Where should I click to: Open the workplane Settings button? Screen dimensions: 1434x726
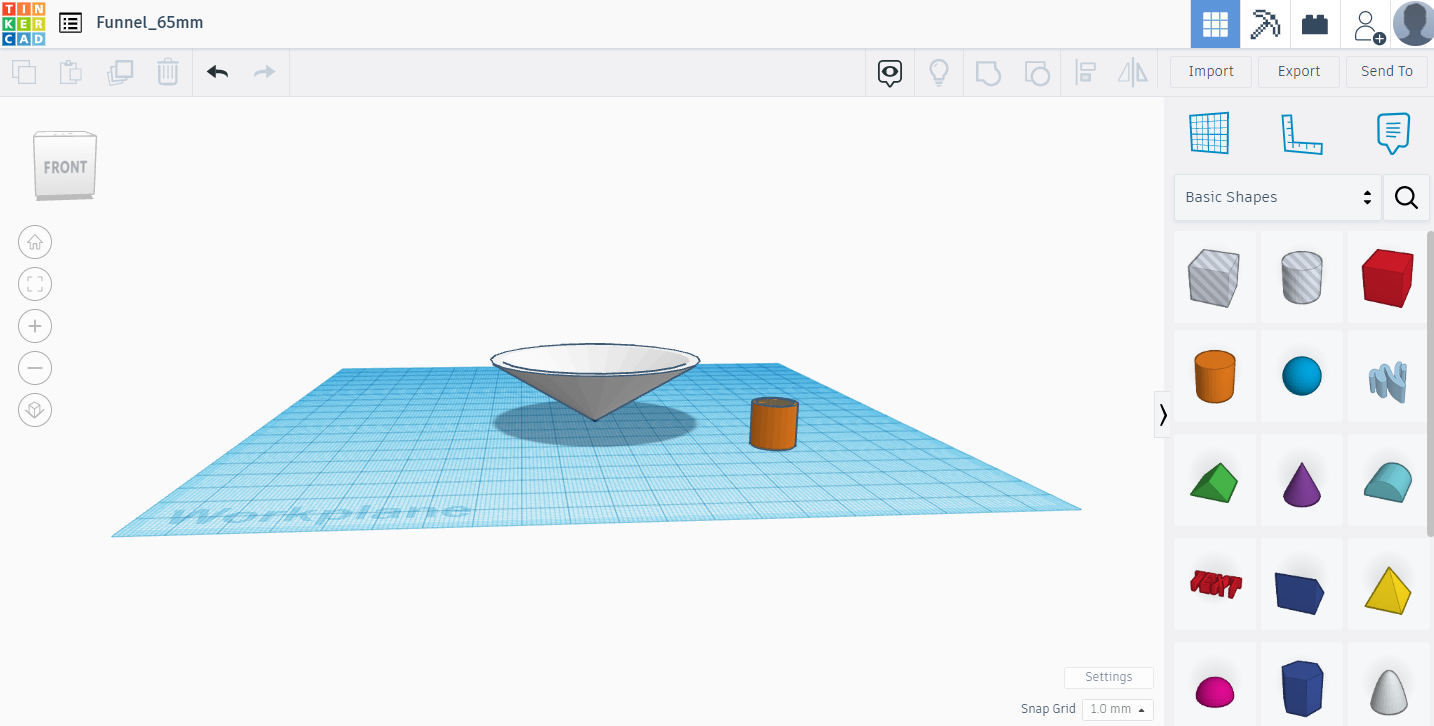point(1109,677)
